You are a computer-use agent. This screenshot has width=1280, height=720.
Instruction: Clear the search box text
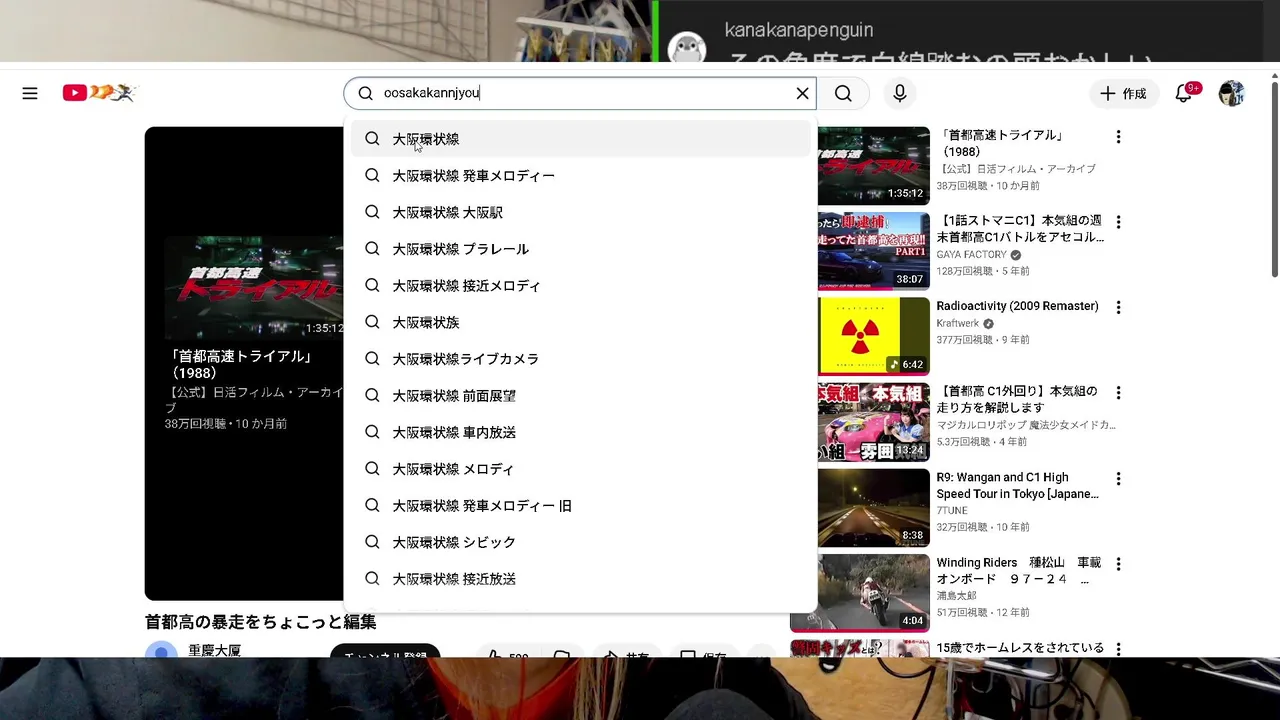click(x=802, y=93)
